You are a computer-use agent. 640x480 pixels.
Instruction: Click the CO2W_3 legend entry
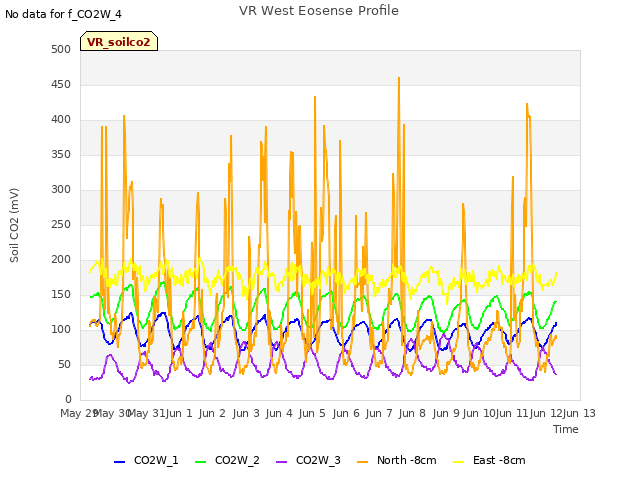308,460
